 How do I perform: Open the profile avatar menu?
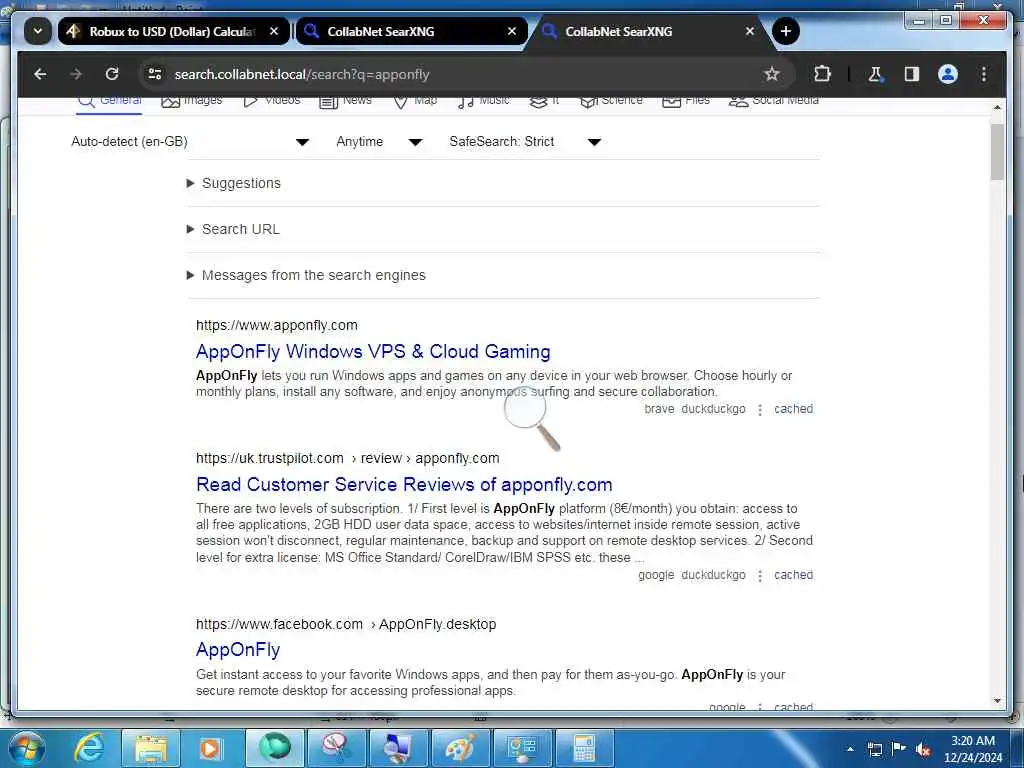pos(948,74)
